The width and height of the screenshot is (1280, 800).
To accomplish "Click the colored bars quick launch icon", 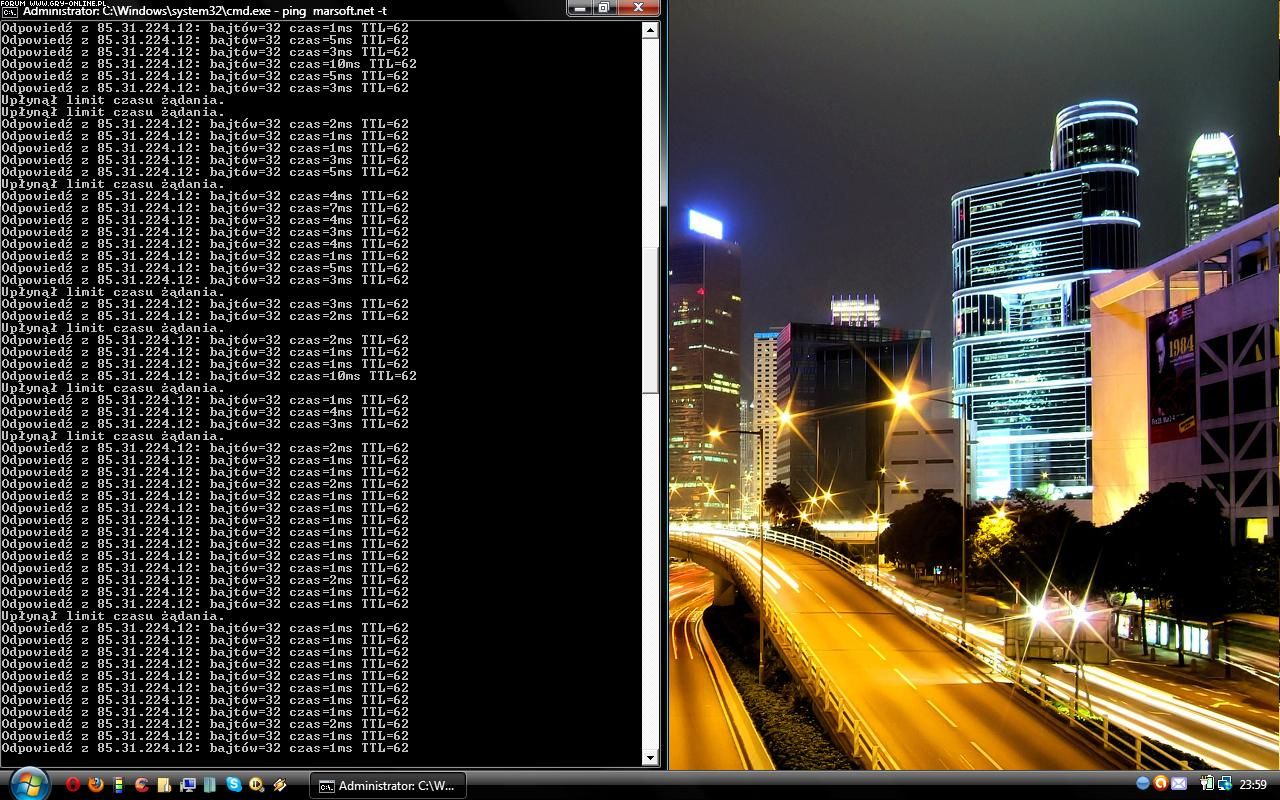I will click(x=119, y=785).
